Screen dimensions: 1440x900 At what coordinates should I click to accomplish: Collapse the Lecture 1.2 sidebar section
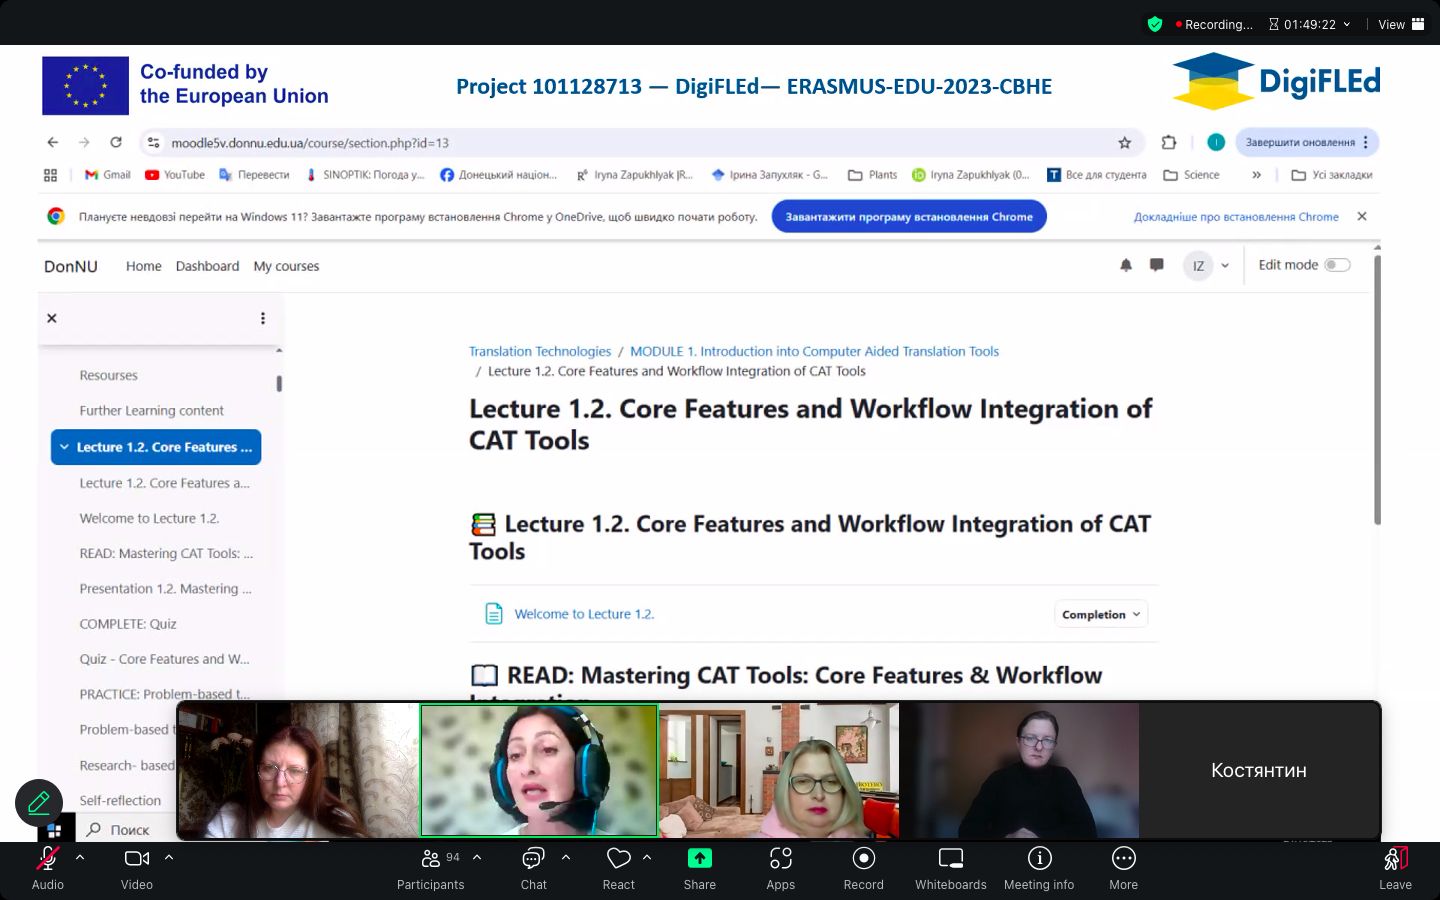64,447
